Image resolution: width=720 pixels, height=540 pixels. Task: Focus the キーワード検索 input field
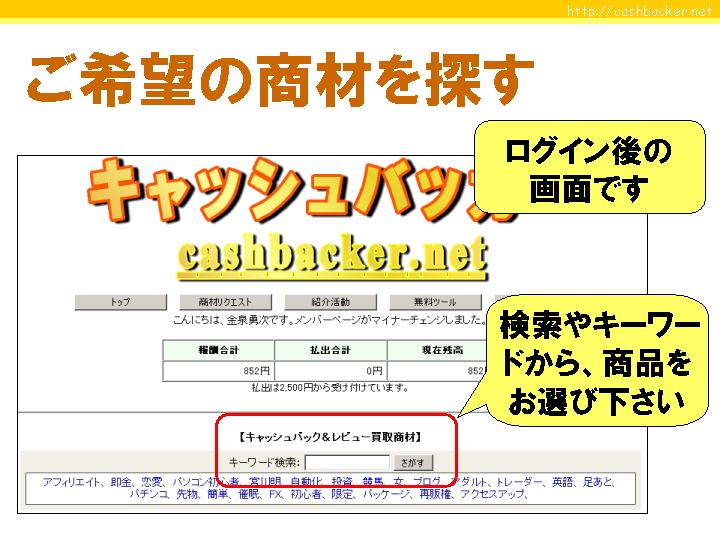pos(347,462)
